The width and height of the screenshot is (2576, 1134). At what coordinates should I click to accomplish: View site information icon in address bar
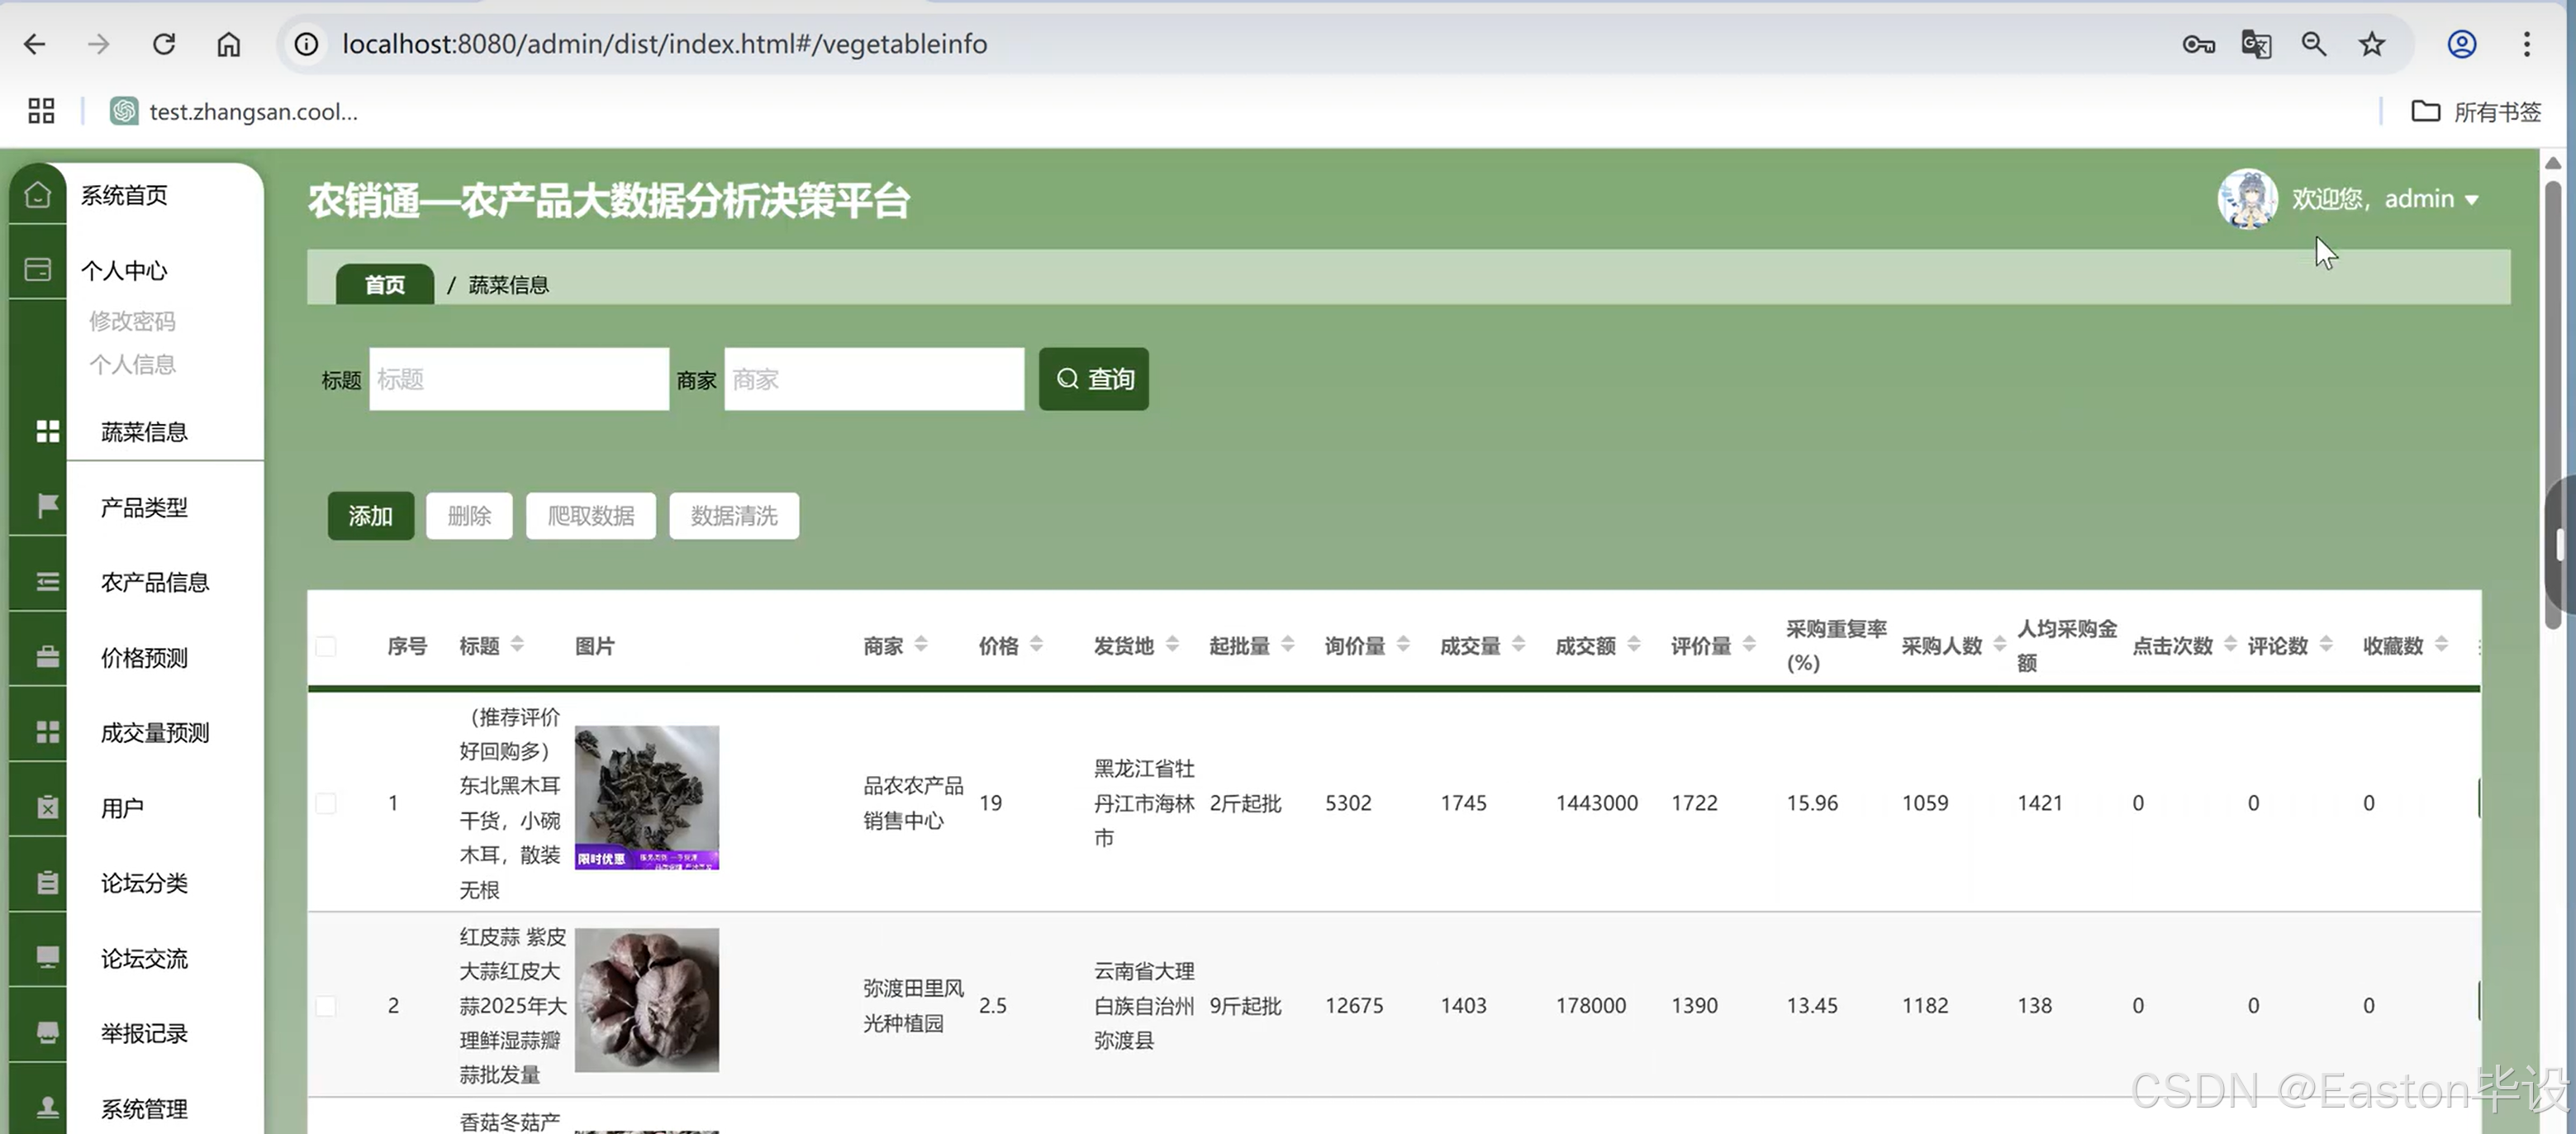point(307,44)
